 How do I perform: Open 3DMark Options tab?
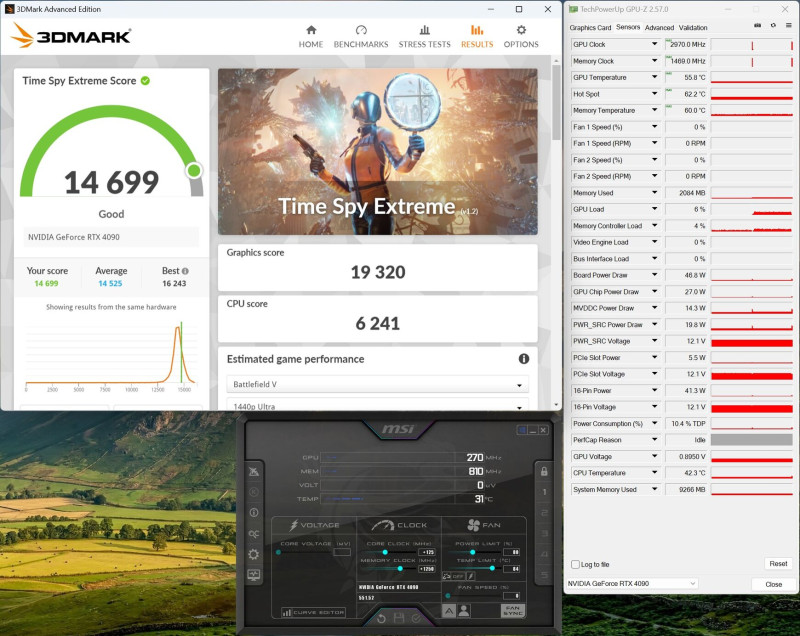click(x=521, y=37)
